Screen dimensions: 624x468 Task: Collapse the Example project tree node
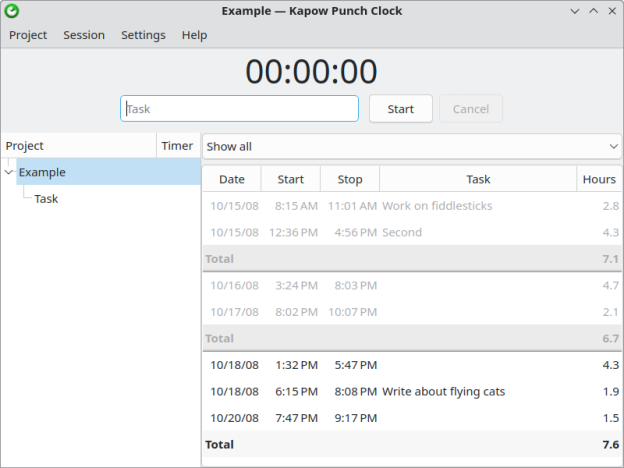(9, 172)
